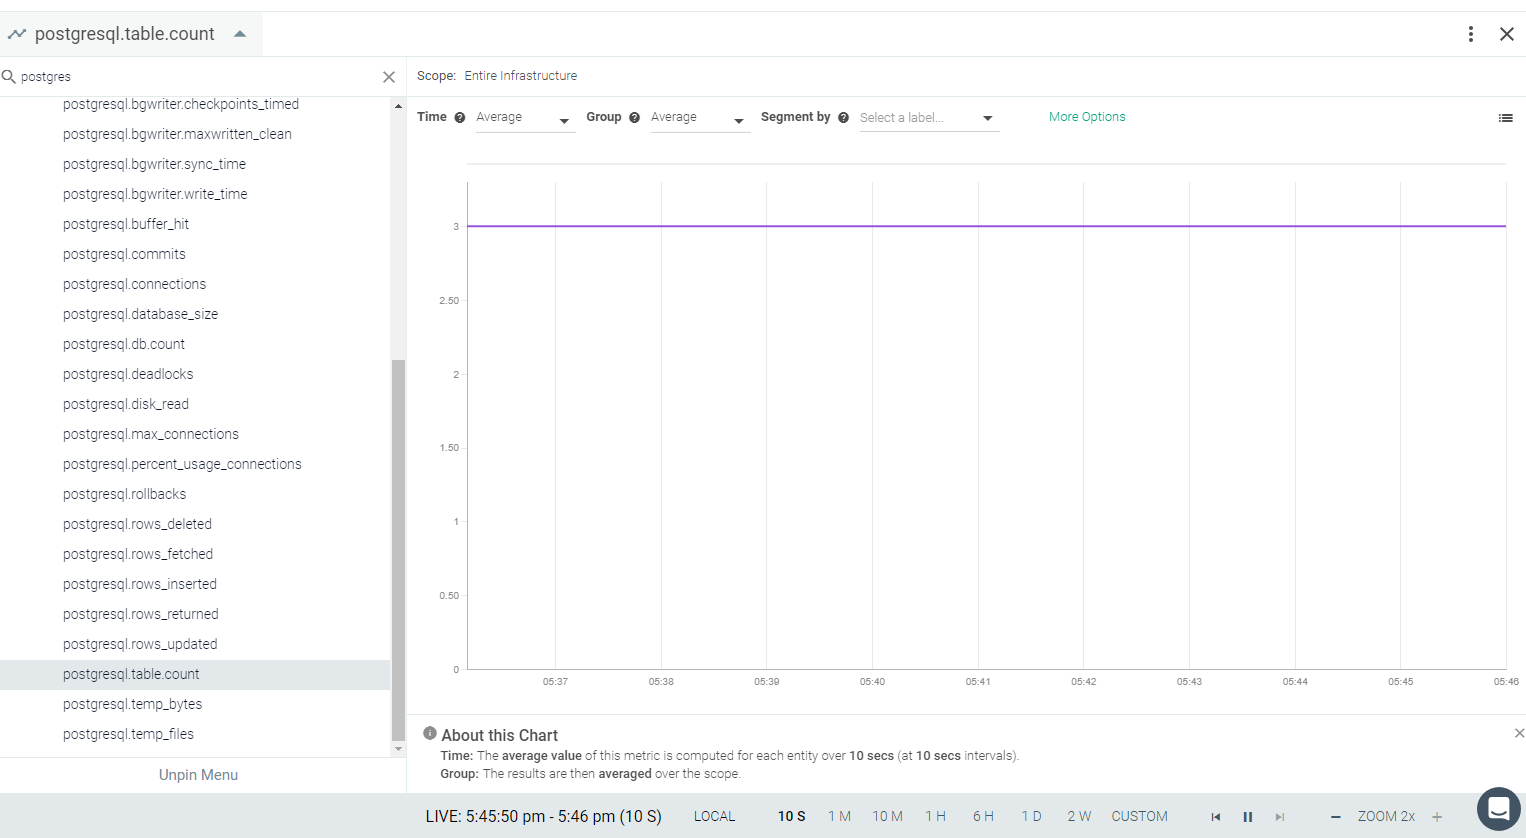The height and width of the screenshot is (838, 1526).
Task: Select the 1 M time range
Action: [839, 816]
